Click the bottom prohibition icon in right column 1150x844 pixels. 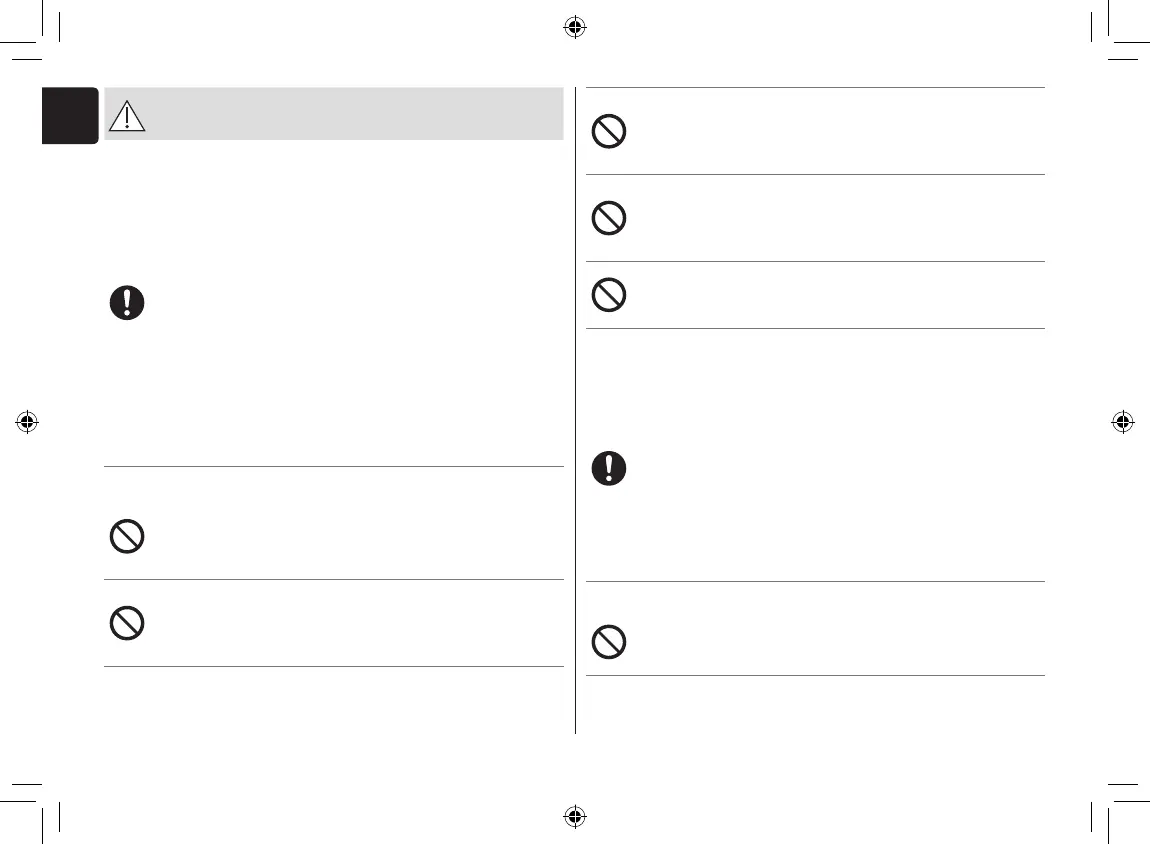(609, 640)
